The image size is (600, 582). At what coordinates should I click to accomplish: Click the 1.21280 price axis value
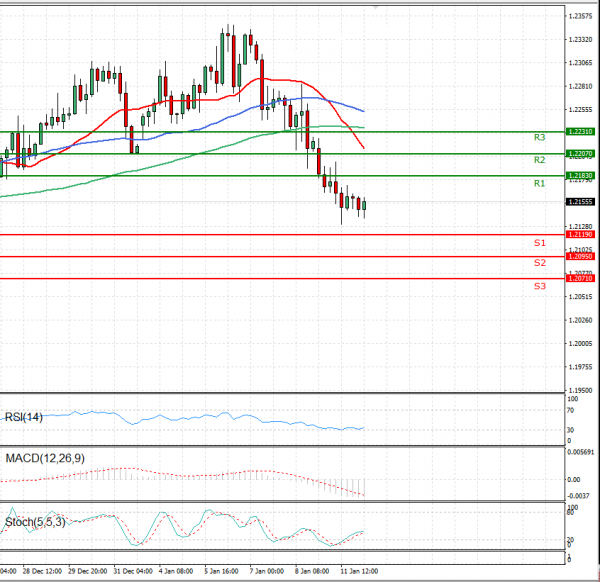coord(580,227)
